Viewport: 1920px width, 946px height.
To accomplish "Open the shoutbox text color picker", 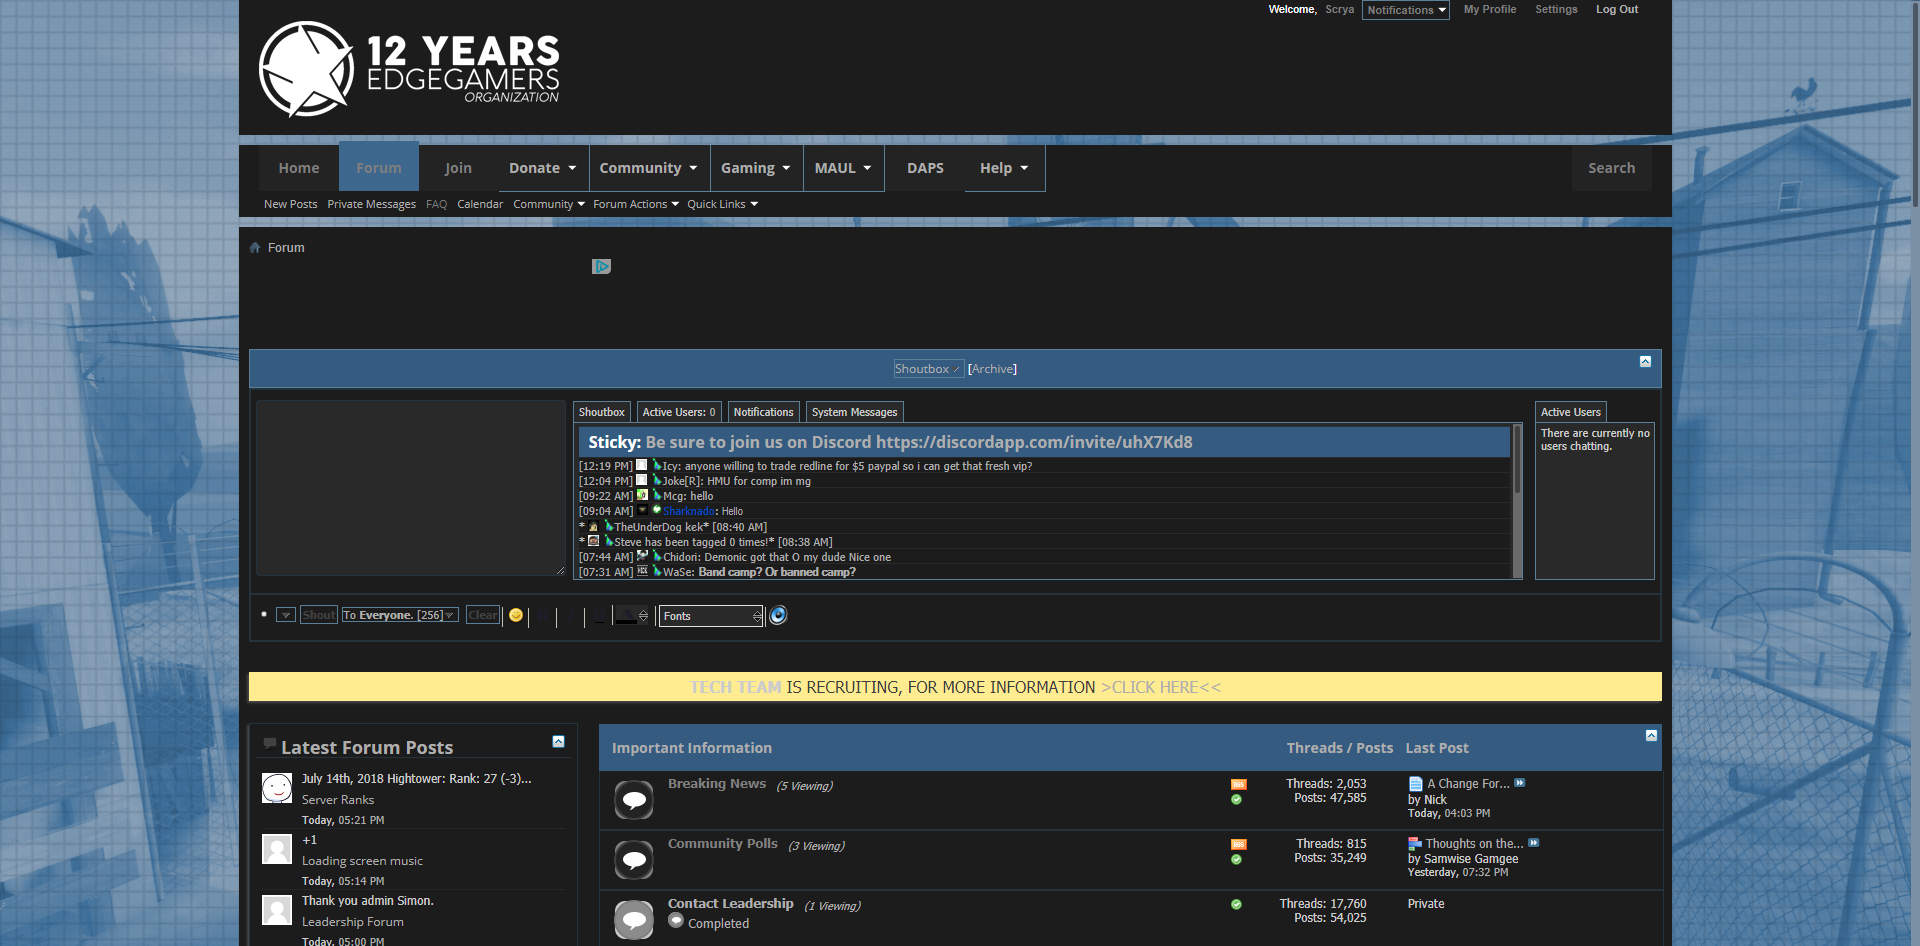I will [x=630, y=616].
